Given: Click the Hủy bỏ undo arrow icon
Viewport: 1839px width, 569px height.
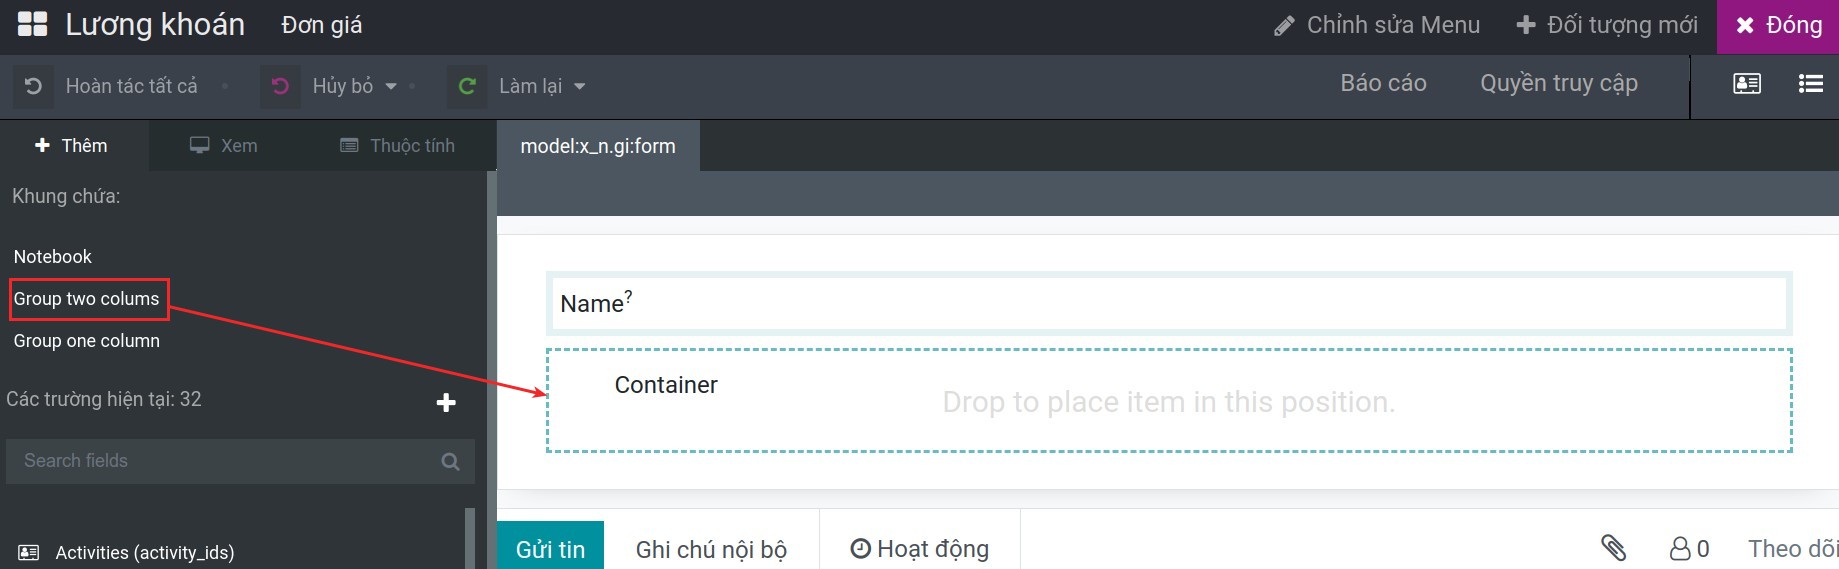Looking at the screenshot, I should pyautogui.click(x=281, y=86).
